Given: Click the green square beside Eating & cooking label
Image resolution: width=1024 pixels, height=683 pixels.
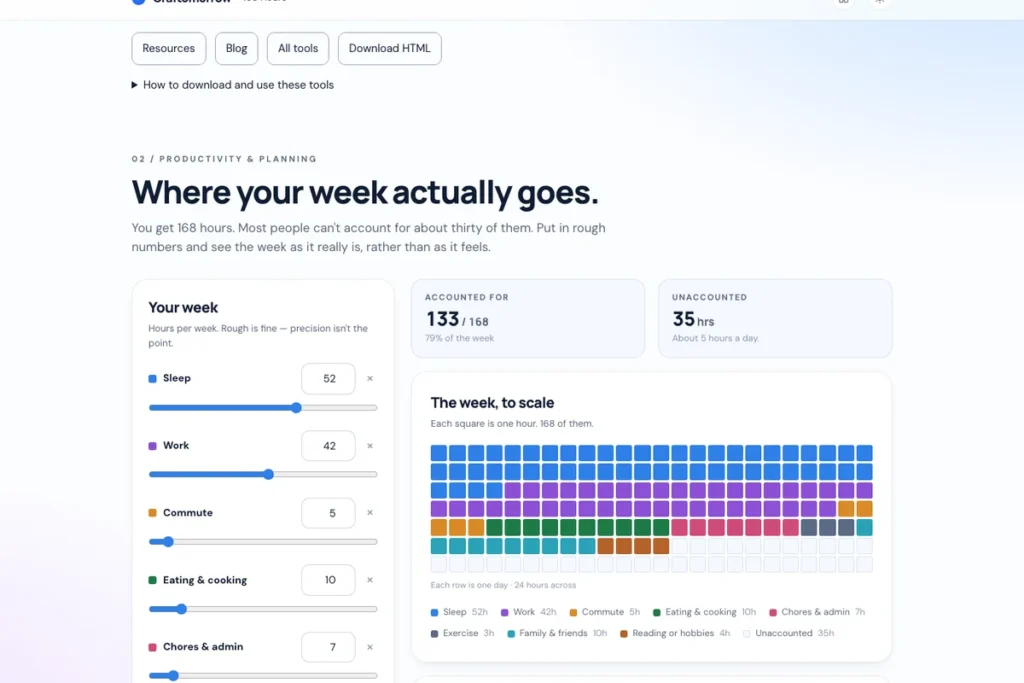Looking at the screenshot, I should click(152, 580).
